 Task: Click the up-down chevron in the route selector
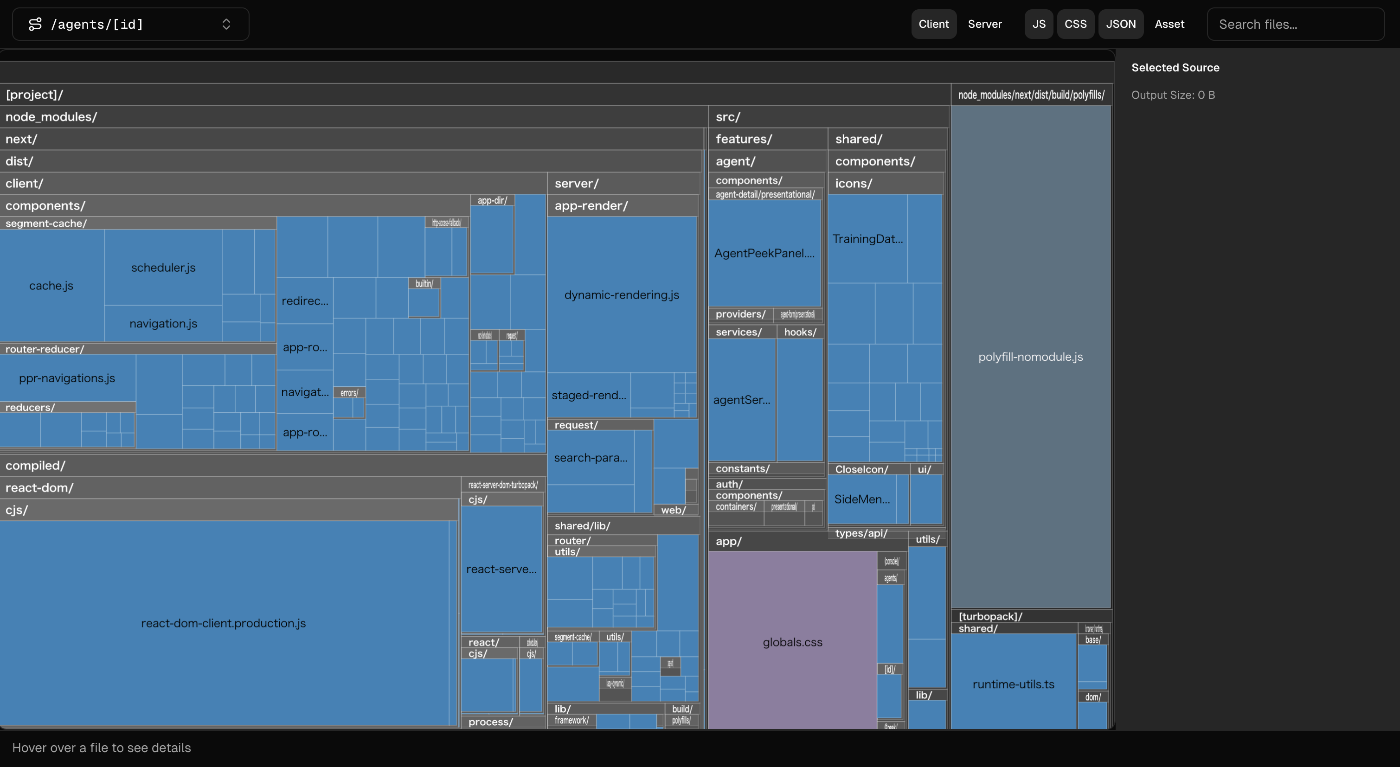pyautogui.click(x=226, y=24)
